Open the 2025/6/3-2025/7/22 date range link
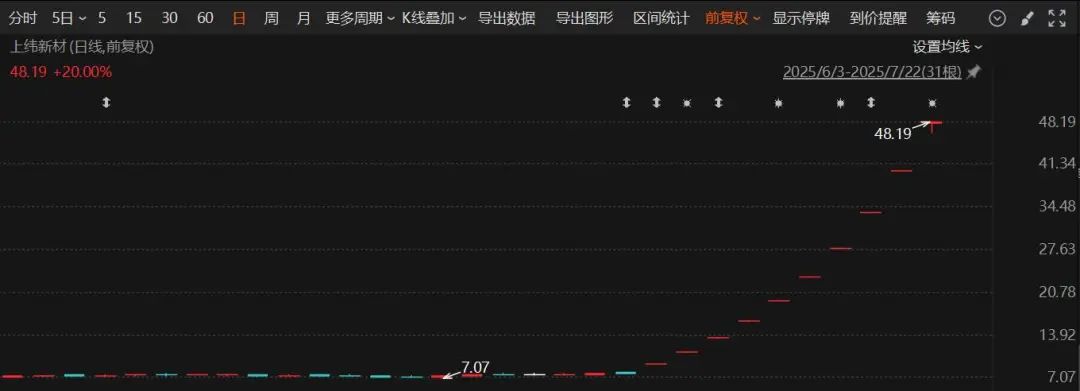Viewport: 1080px width, 391px height. coord(872,72)
